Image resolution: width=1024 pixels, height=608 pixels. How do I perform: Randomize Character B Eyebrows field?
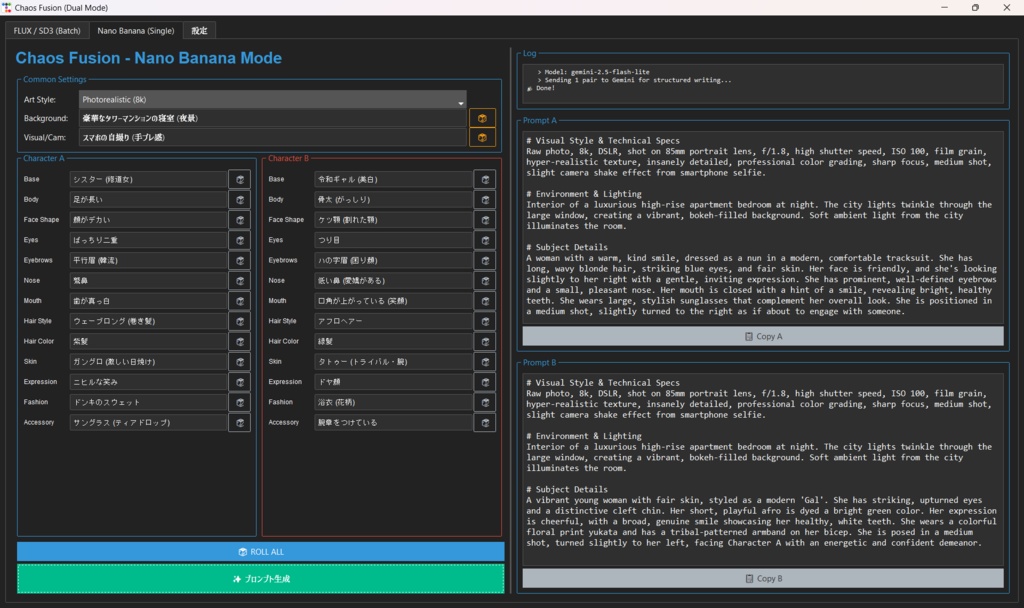485,261
